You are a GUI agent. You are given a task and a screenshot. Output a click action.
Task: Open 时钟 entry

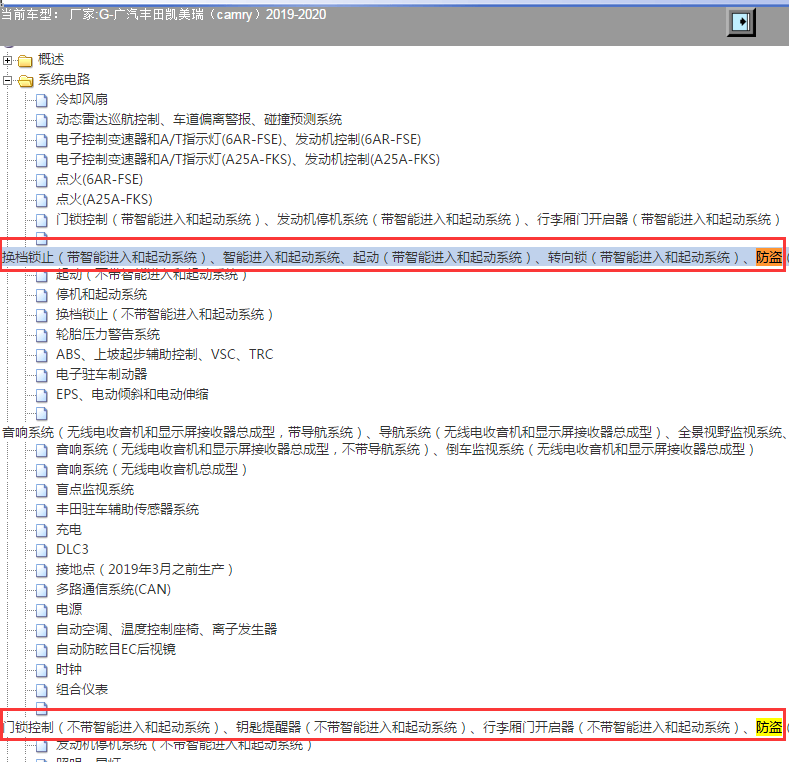click(x=68, y=669)
